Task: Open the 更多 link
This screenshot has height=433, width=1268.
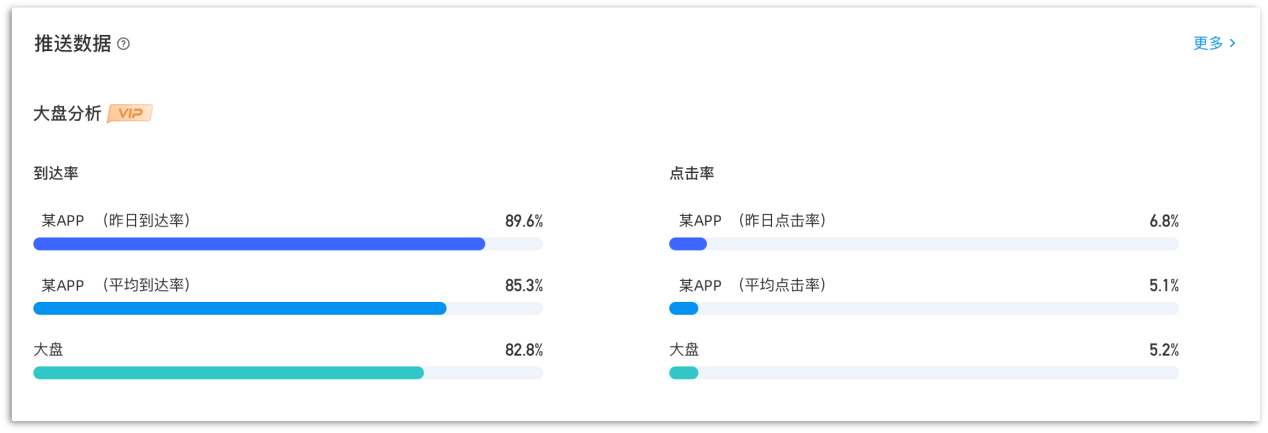Action: tap(1208, 43)
